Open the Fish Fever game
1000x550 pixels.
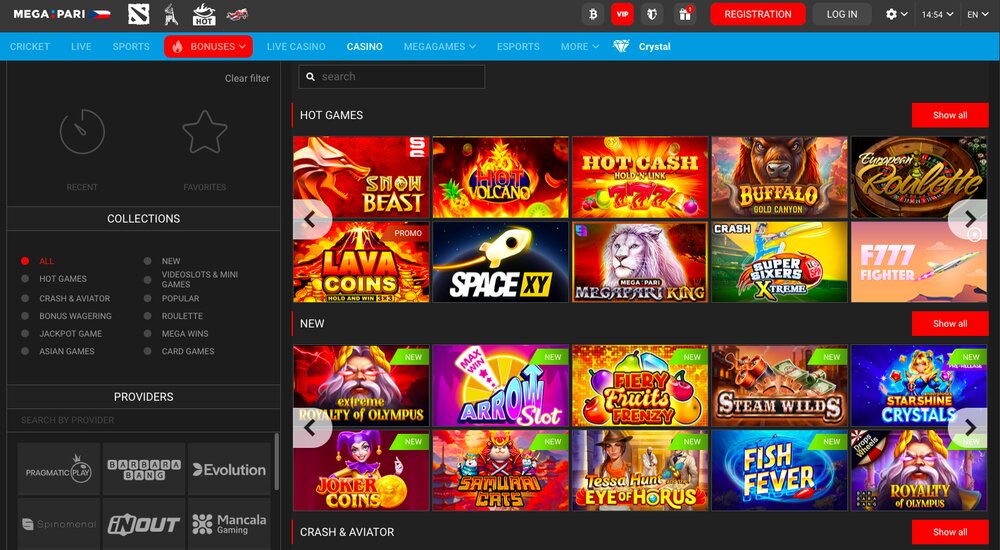(x=779, y=470)
